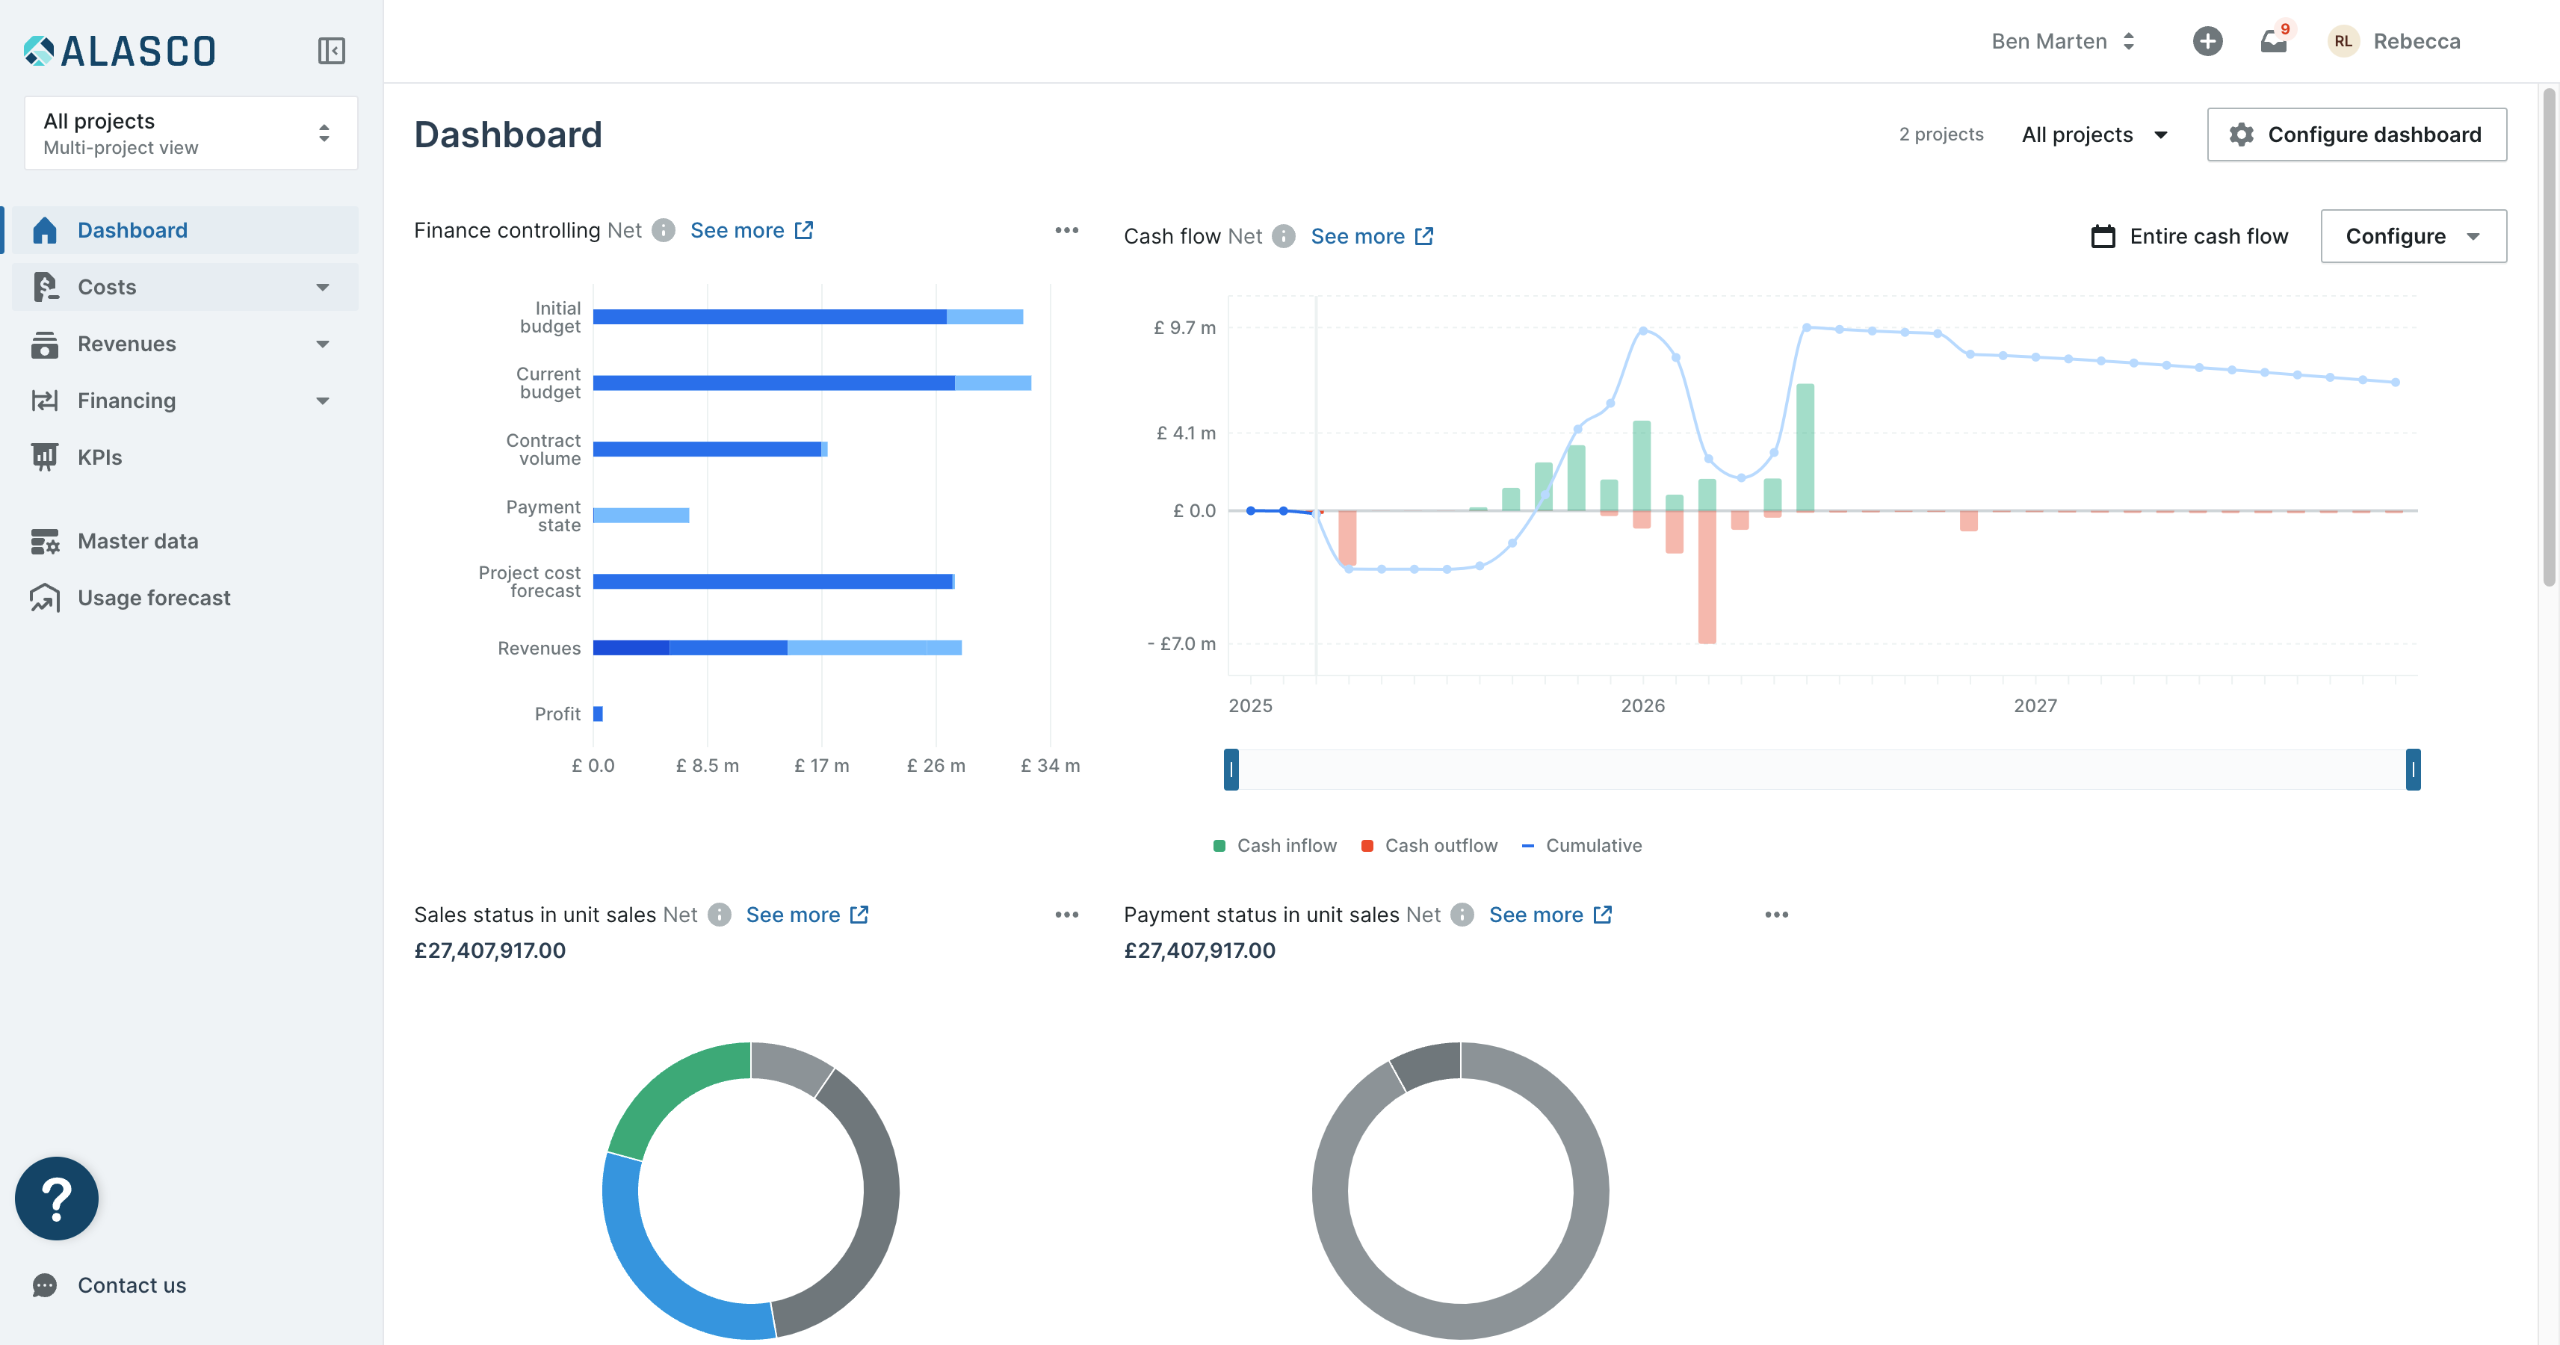
Task: Toggle the Cash inflow legend entry
Action: pos(1275,845)
